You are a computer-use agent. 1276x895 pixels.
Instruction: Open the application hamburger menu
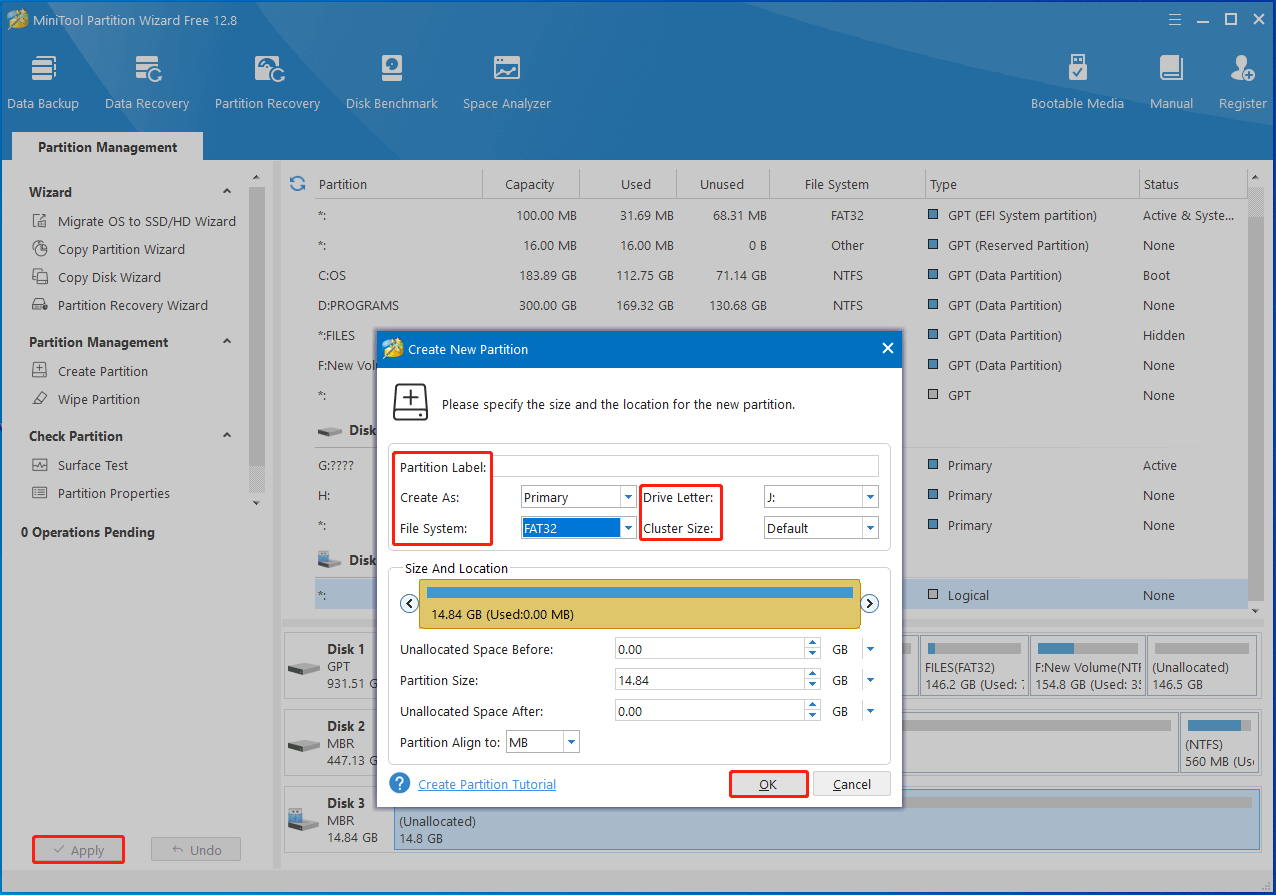click(x=1175, y=19)
